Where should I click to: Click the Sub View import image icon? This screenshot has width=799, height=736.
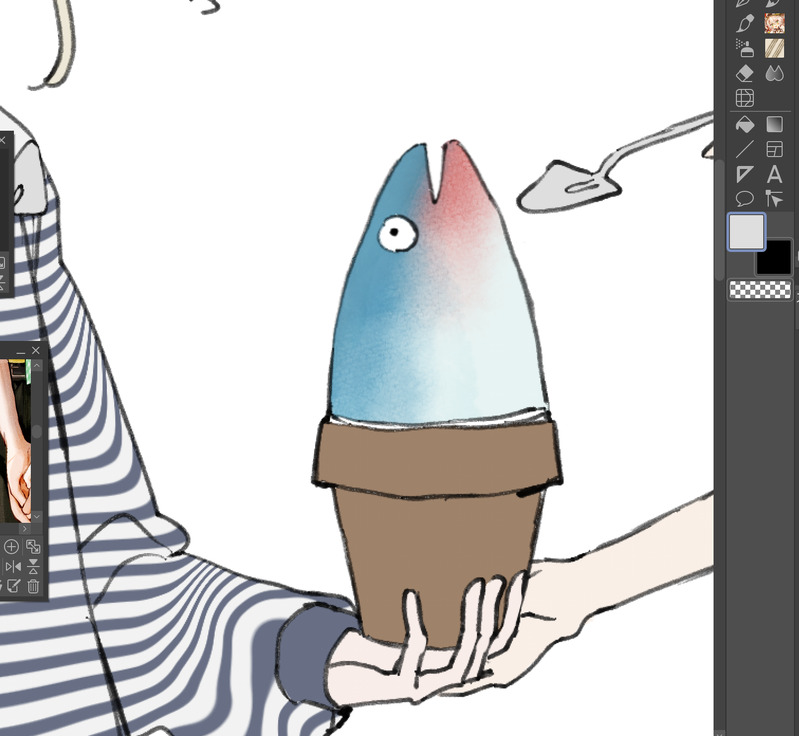point(13,586)
